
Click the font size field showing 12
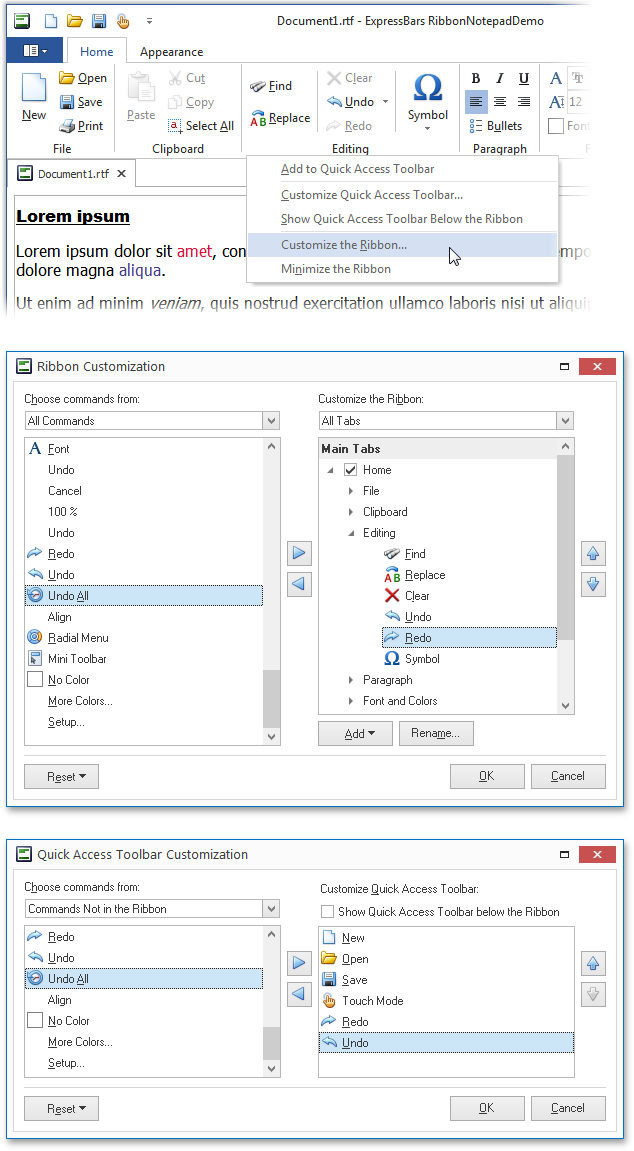point(576,102)
